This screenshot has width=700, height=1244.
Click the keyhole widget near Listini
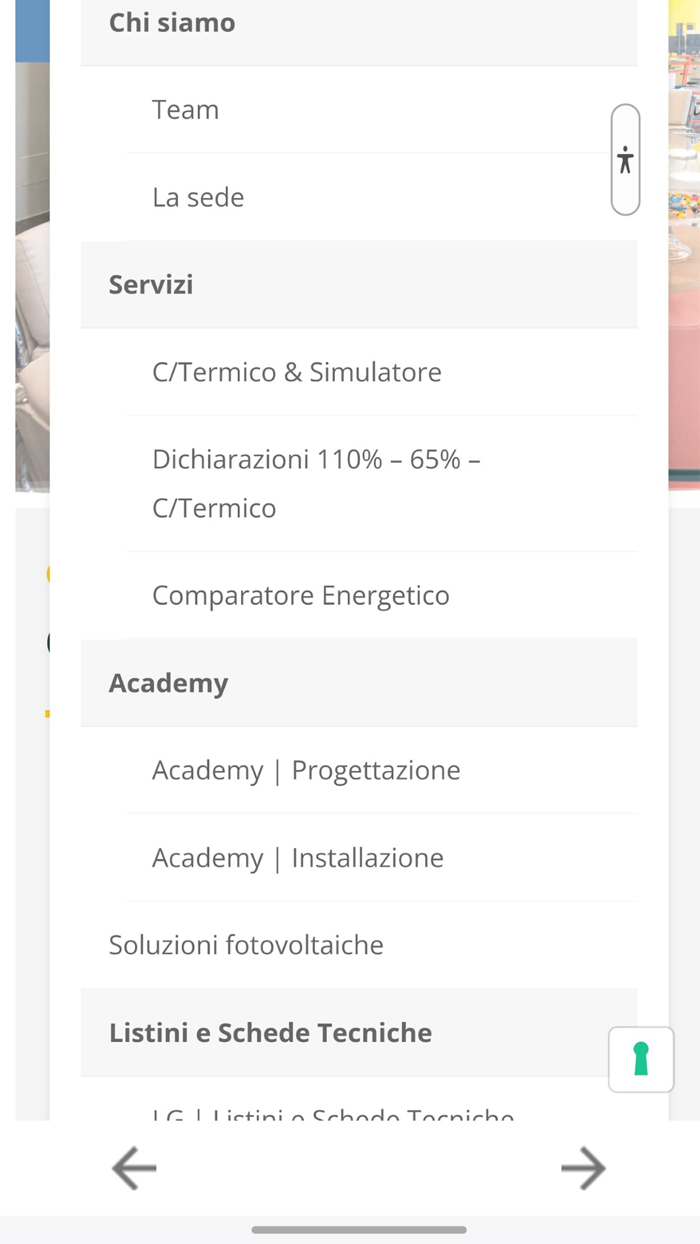[x=641, y=1059]
